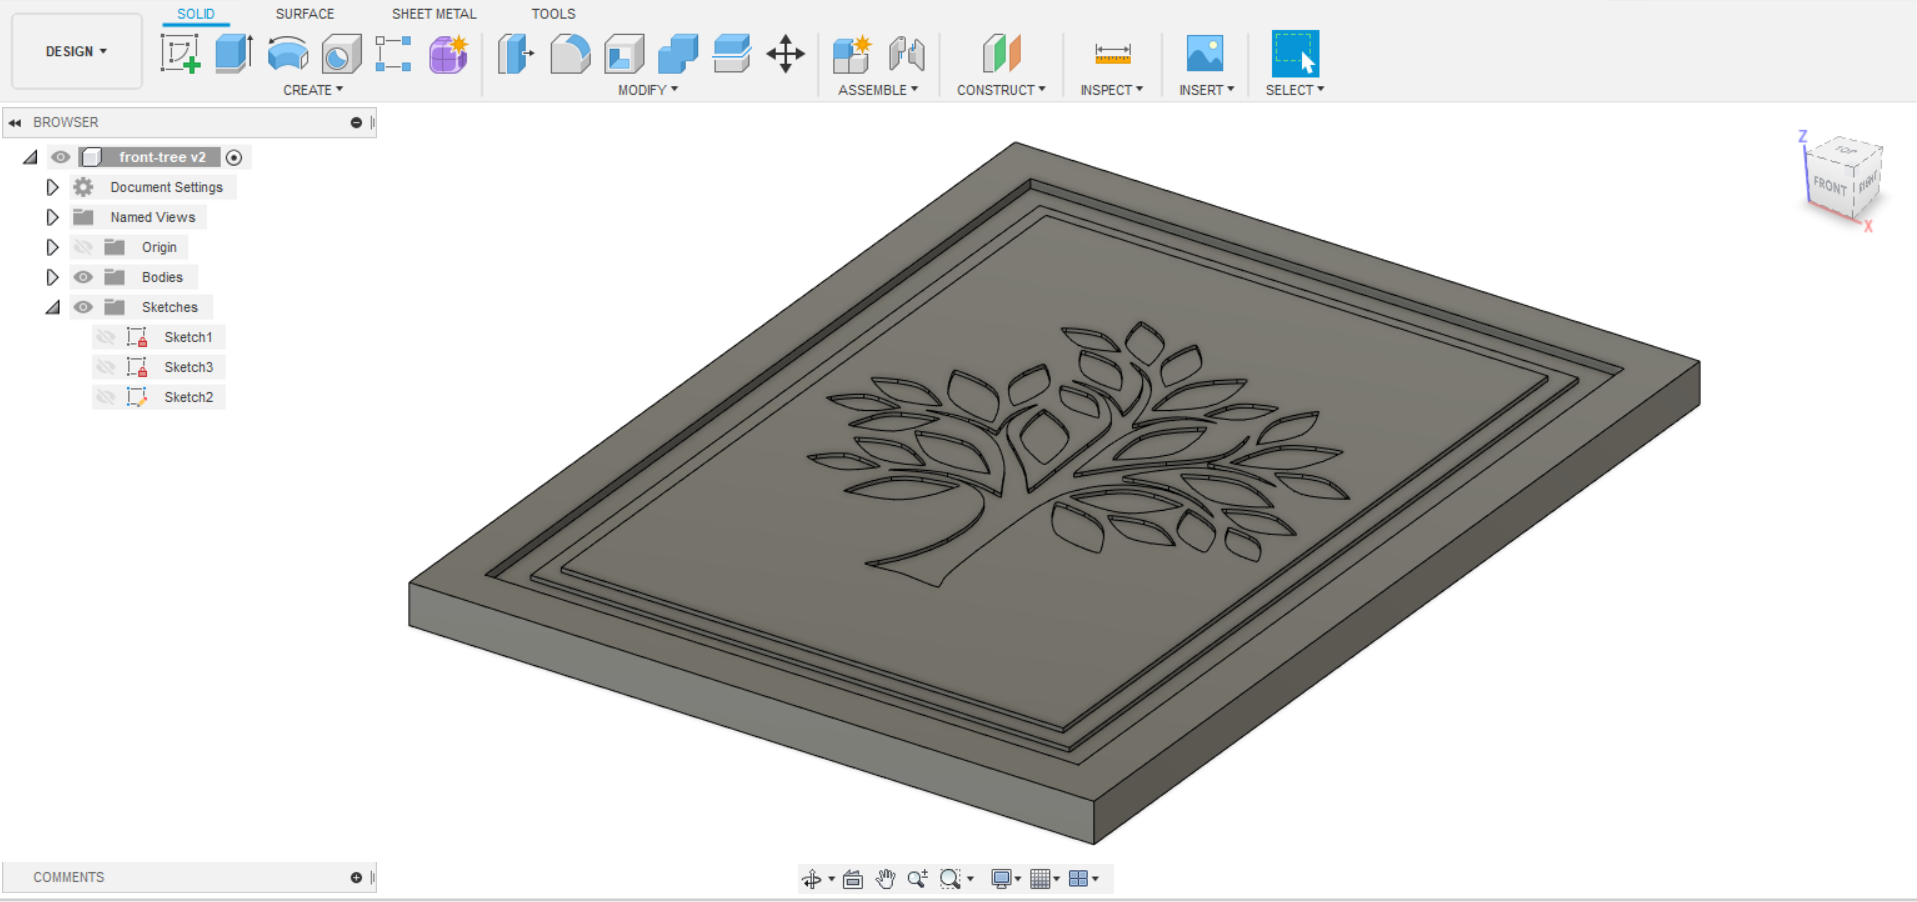This screenshot has height=902, width=1917.
Task: Click the Create Sketch tool icon
Action: coord(181,54)
